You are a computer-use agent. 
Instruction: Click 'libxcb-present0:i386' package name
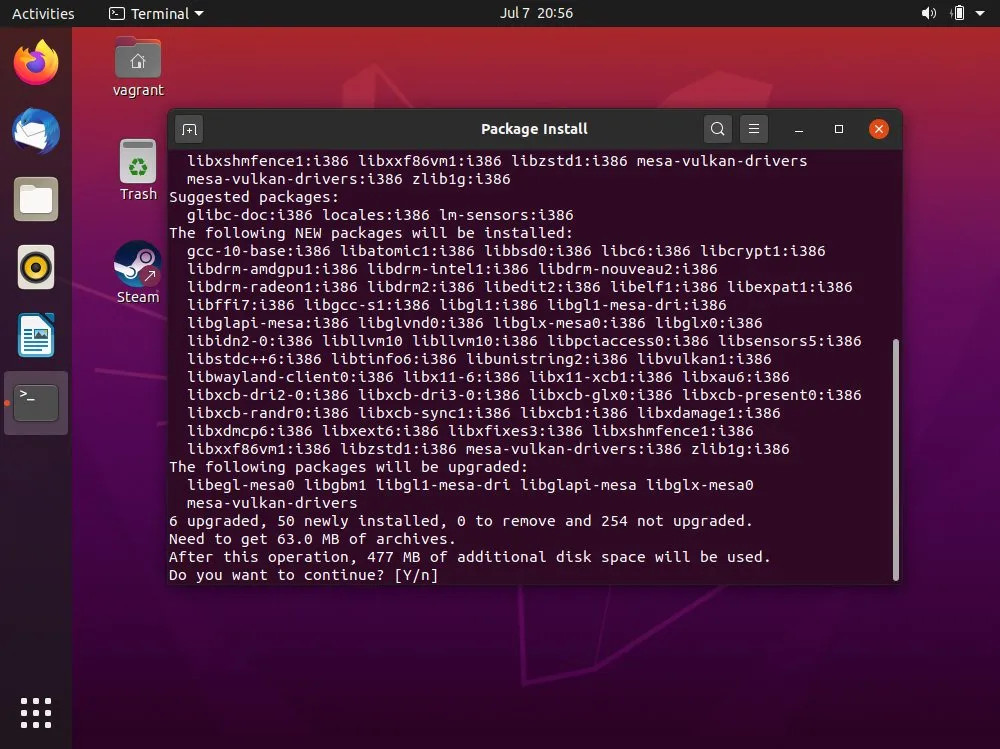point(772,395)
